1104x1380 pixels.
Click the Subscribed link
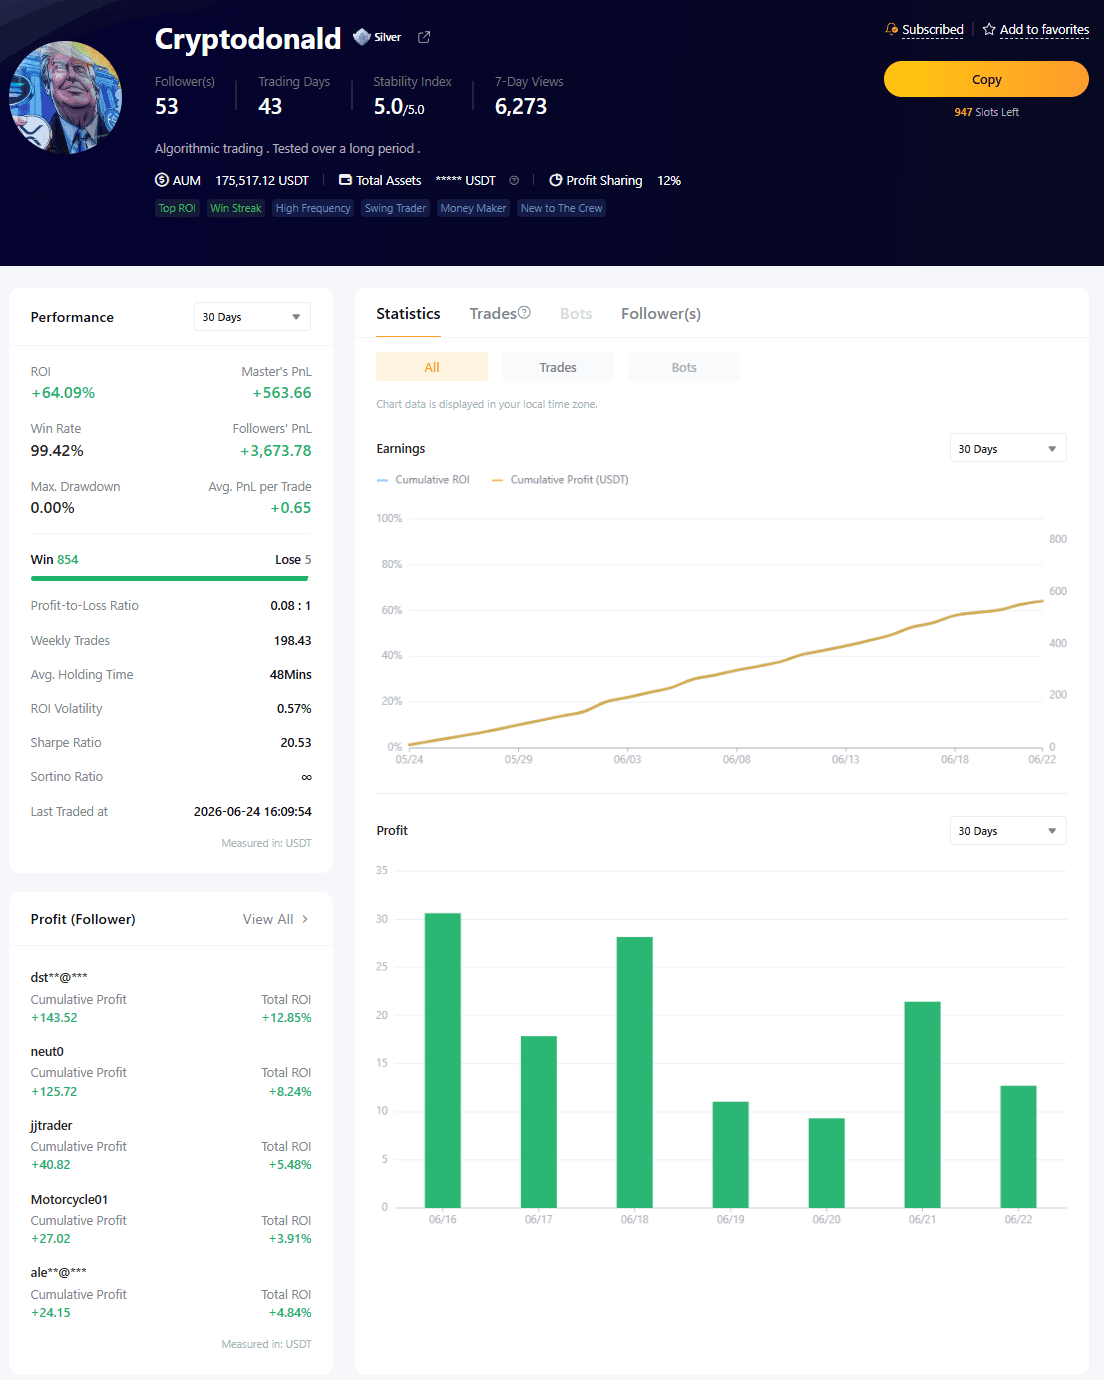coord(933,29)
